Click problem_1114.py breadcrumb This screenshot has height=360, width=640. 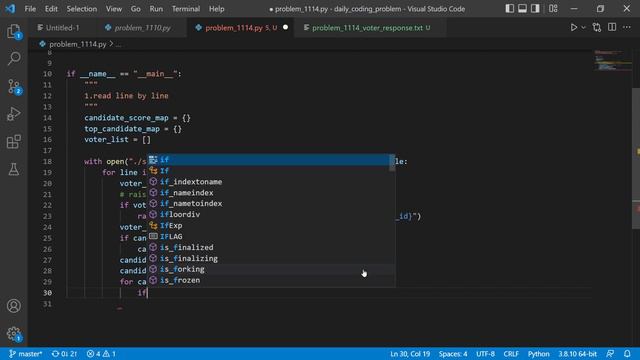78,44
